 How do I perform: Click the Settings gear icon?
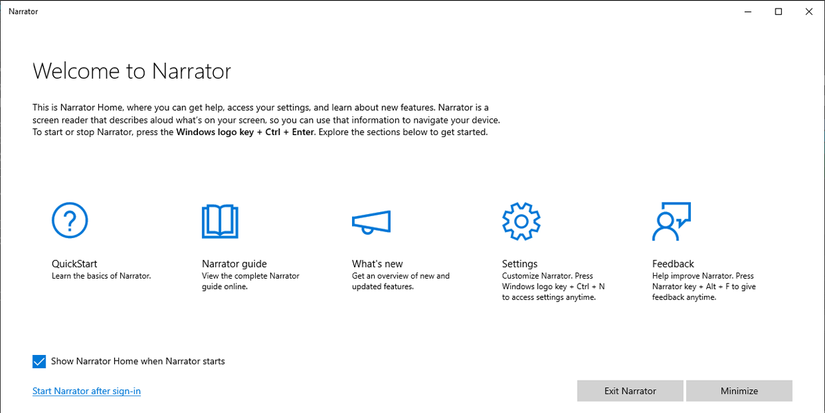[520, 221]
